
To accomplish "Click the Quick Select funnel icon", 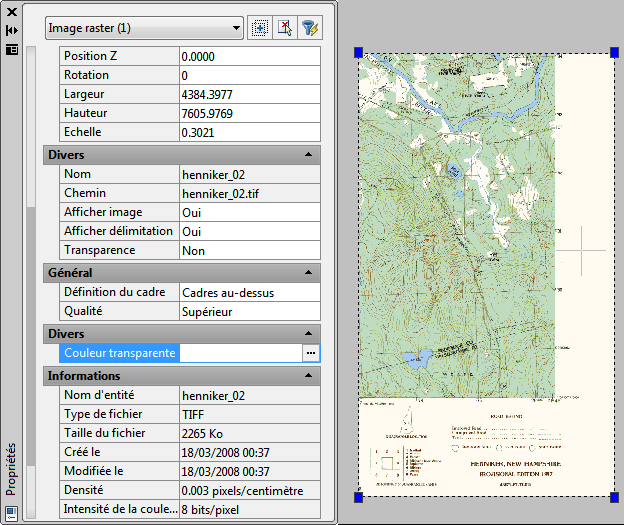I will (x=309, y=28).
